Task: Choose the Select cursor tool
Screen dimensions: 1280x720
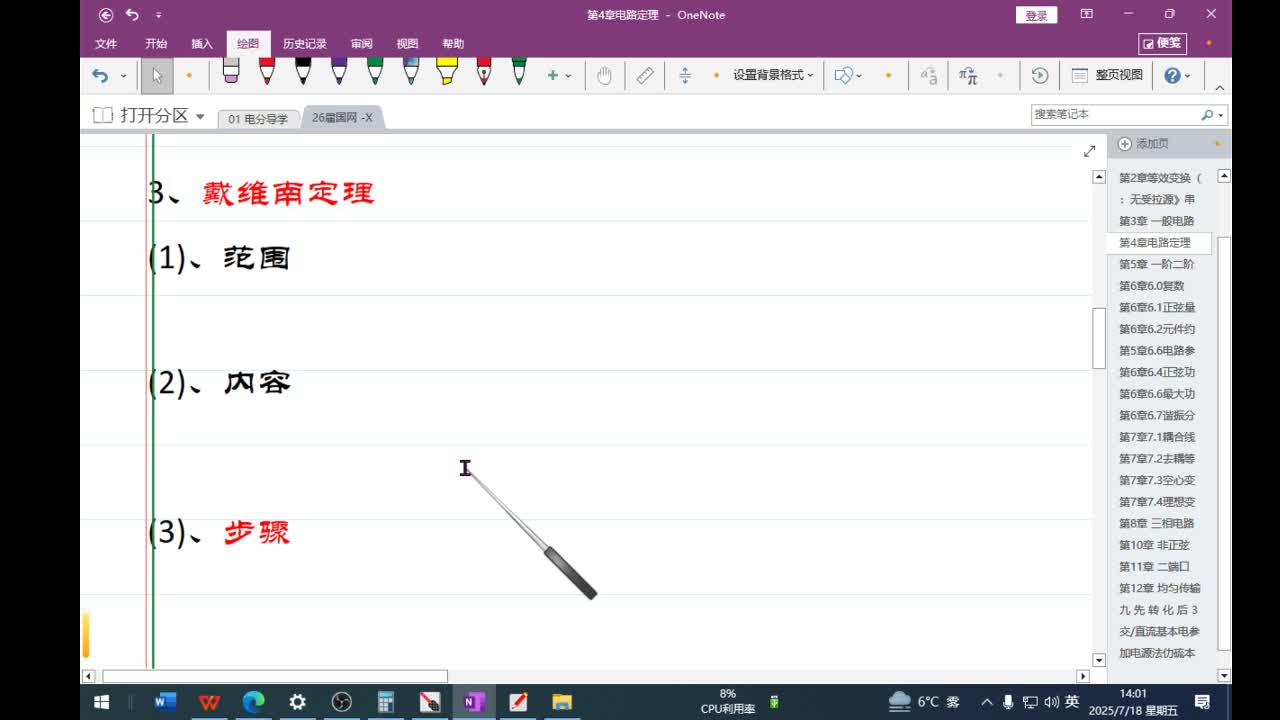Action: click(x=157, y=76)
